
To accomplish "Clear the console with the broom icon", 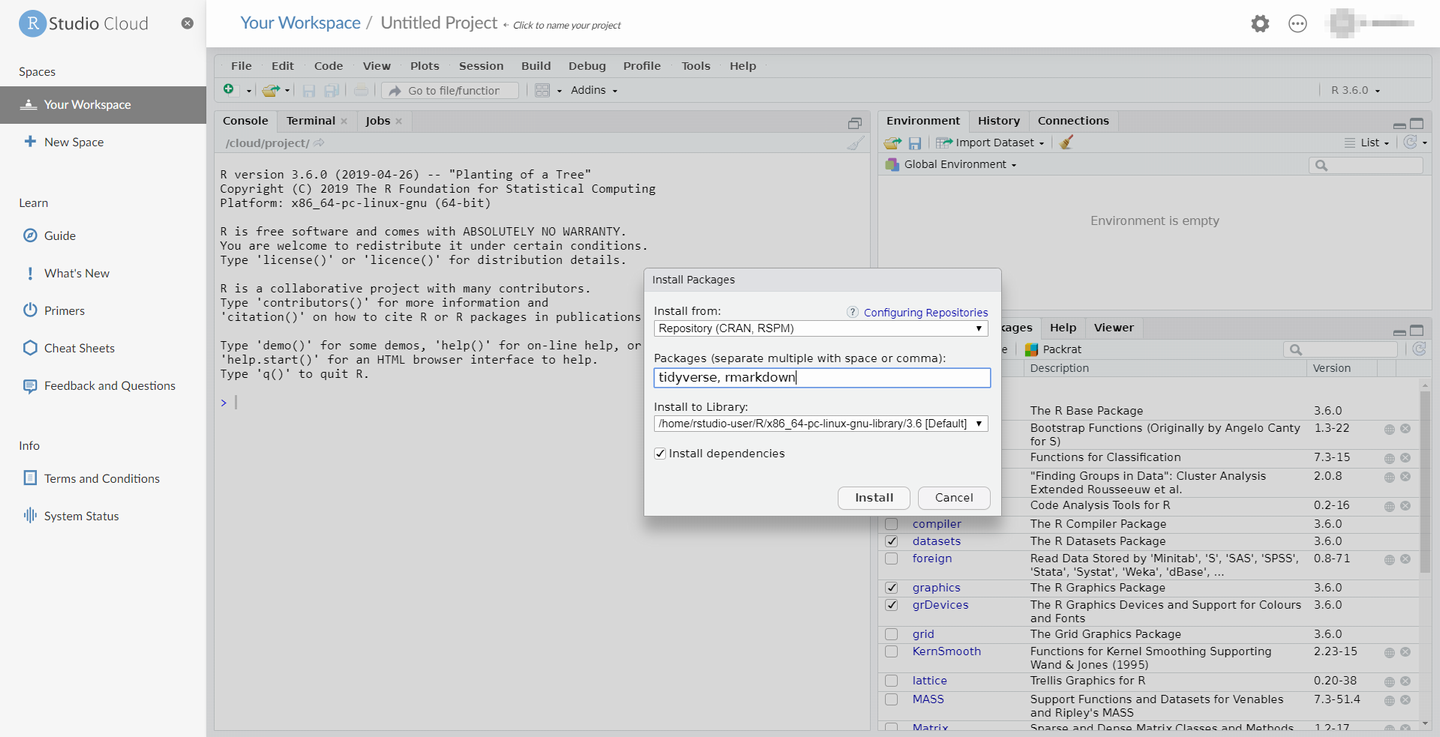I will (x=855, y=143).
